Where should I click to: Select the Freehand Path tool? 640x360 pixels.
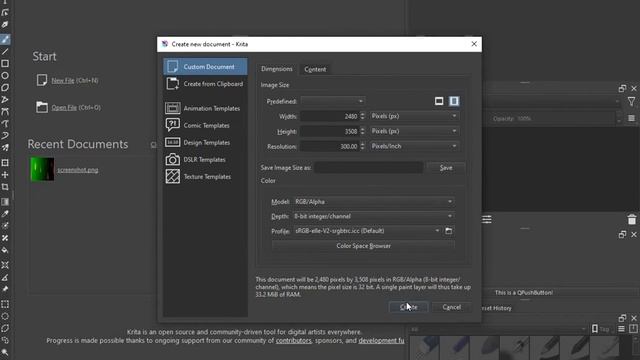[5, 124]
